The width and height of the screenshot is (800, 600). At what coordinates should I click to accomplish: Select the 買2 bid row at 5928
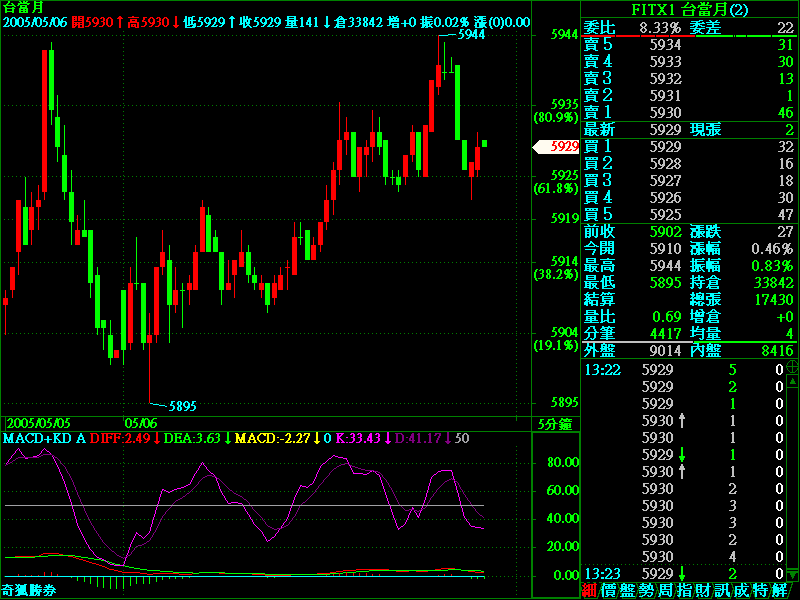(689, 163)
